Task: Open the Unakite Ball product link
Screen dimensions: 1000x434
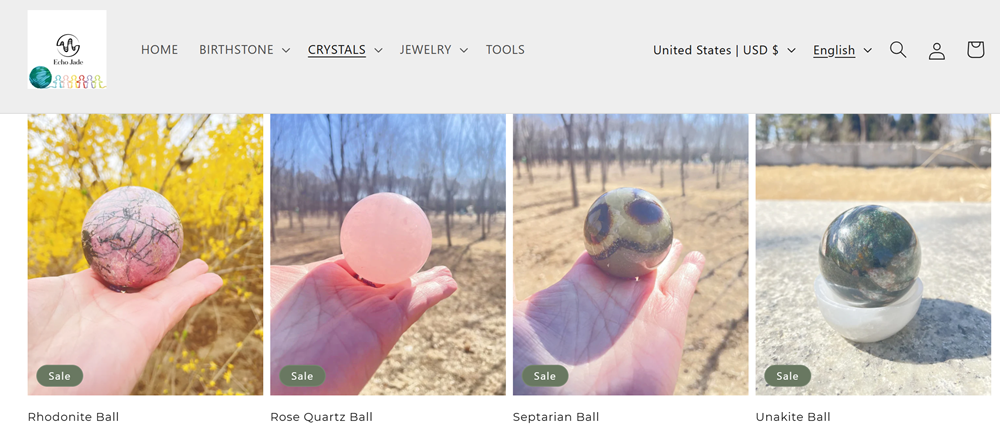Action: 793,417
